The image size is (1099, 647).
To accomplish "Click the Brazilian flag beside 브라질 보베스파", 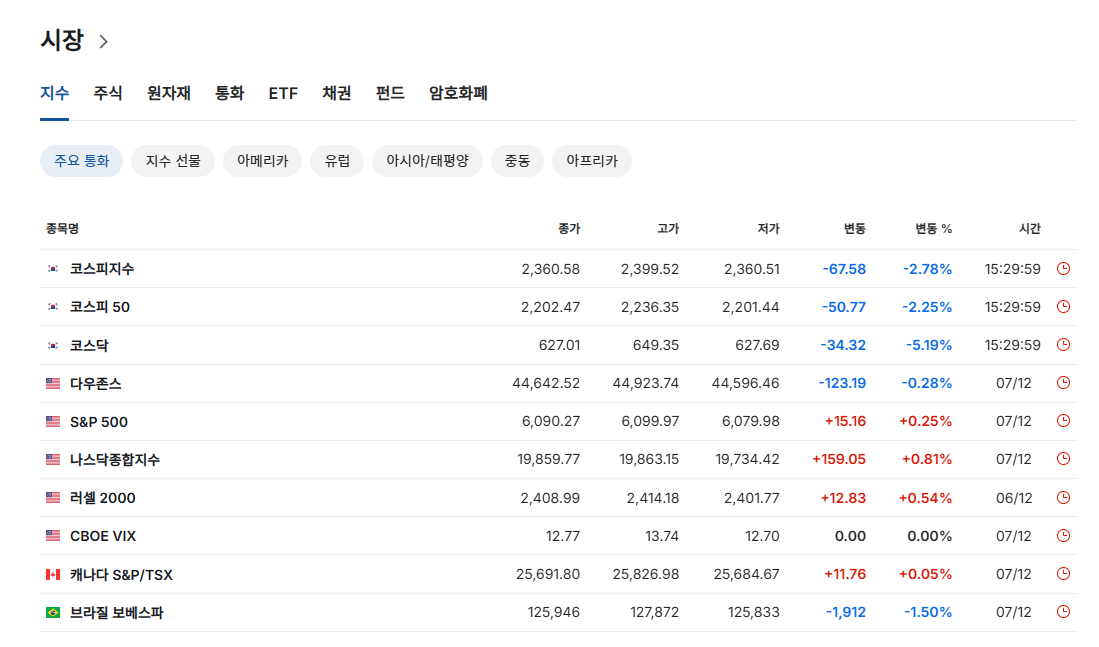I will [53, 612].
